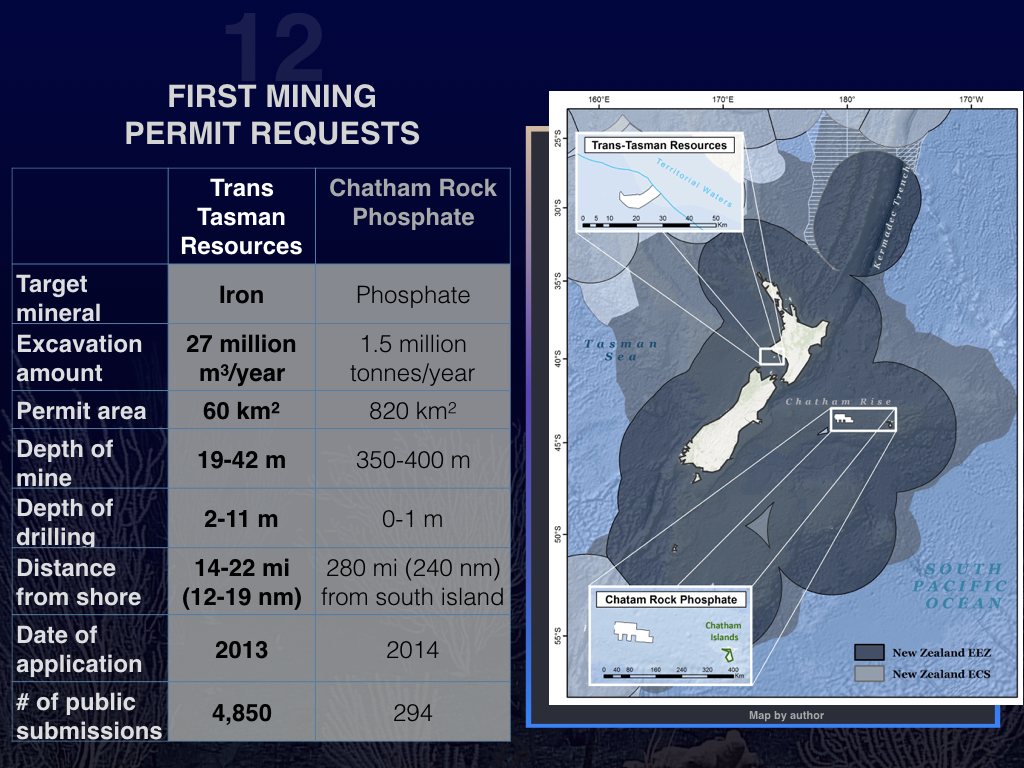Select the Target mineral row label

[x=90, y=298]
